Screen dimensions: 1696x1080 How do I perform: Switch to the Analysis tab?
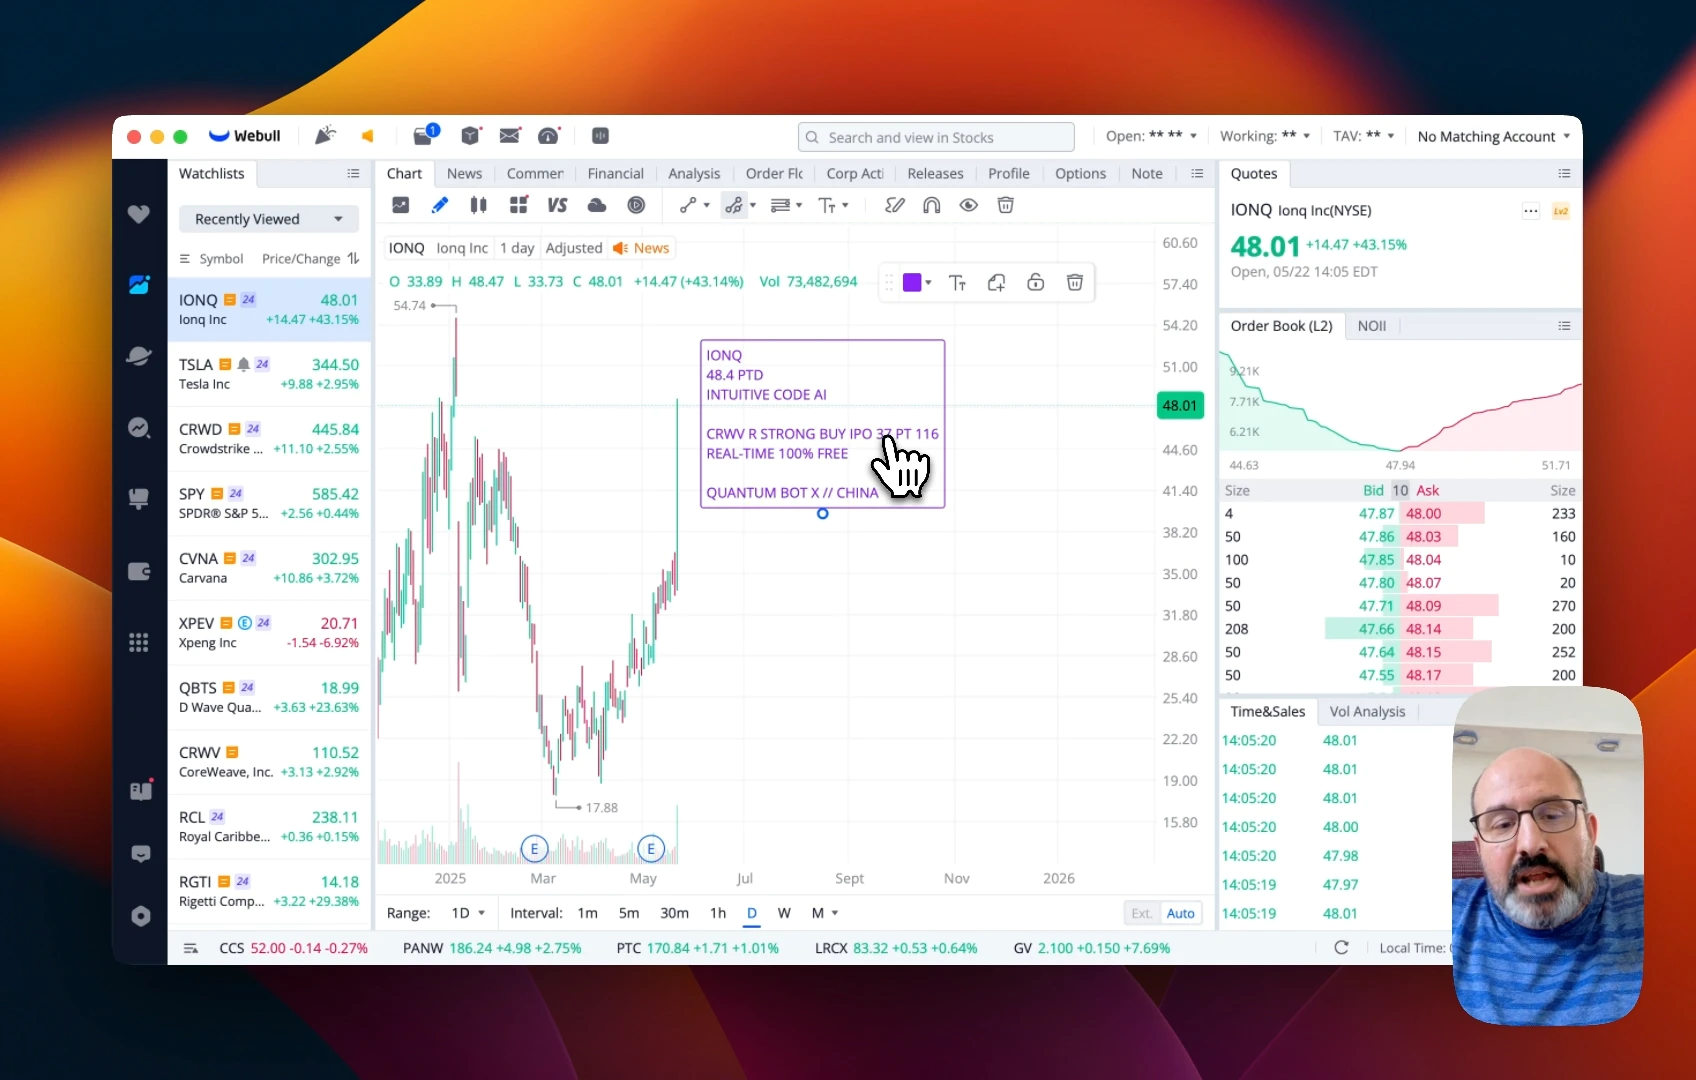694,173
